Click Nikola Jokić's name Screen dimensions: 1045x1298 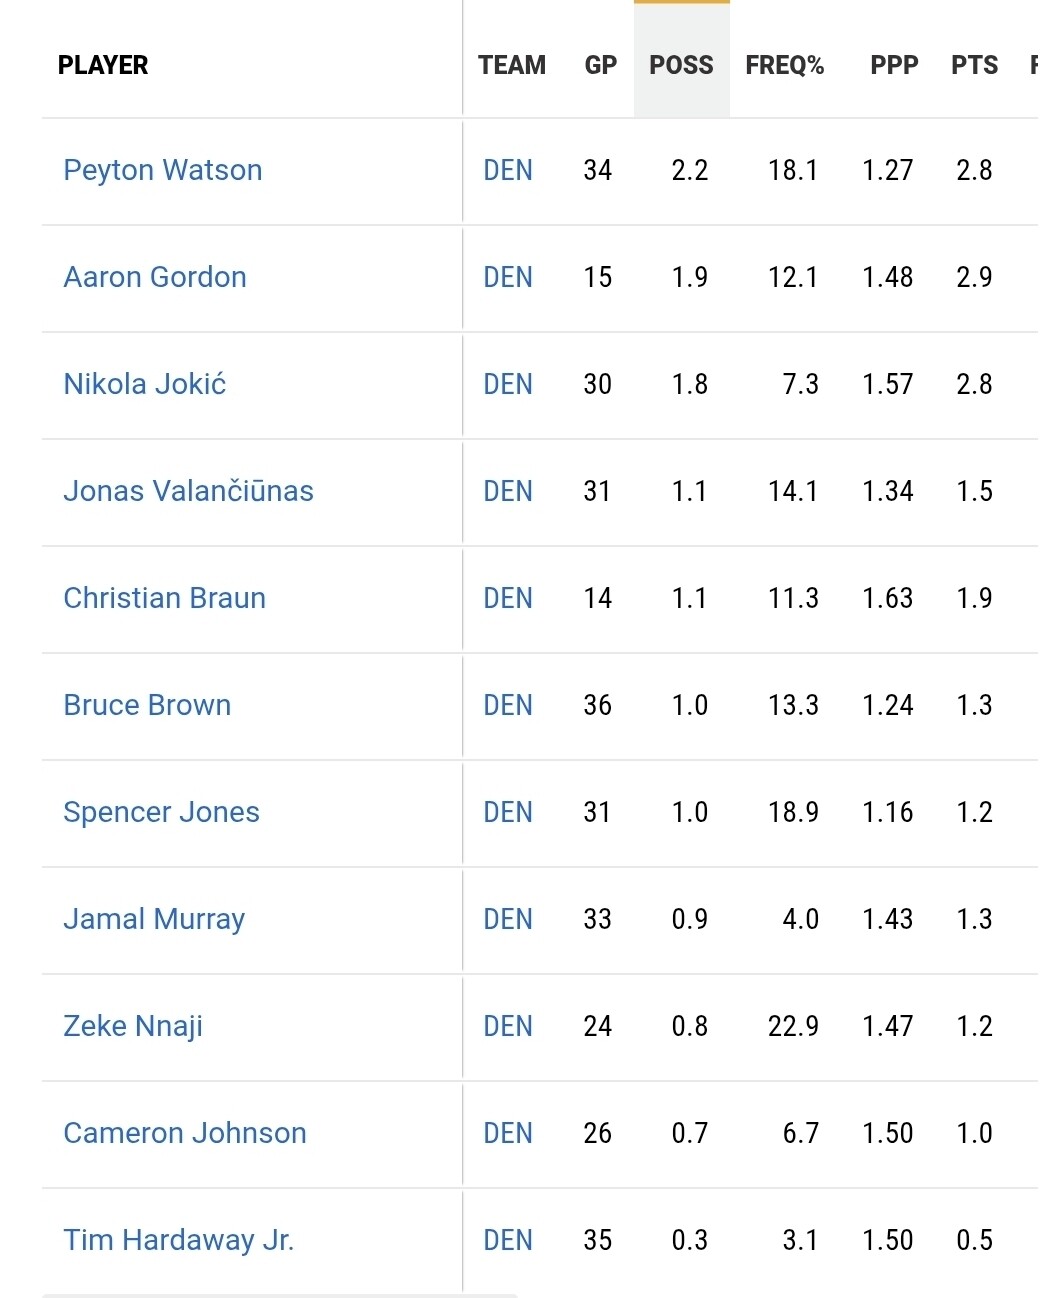coord(145,384)
